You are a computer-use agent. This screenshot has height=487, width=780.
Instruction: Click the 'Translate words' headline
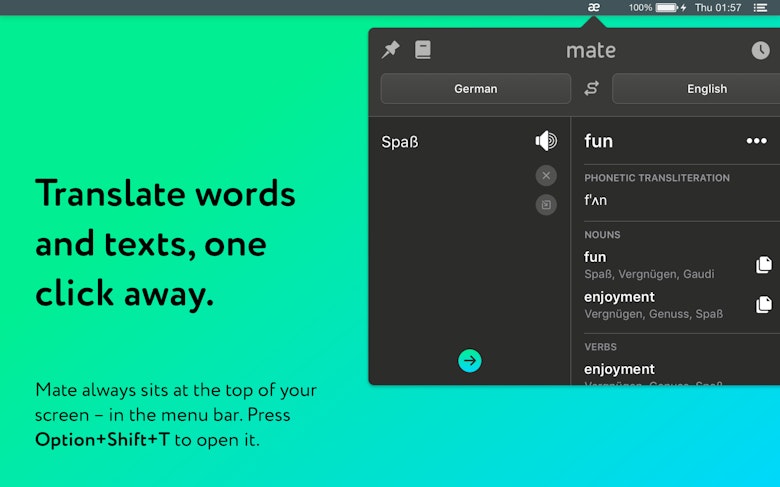tap(165, 193)
